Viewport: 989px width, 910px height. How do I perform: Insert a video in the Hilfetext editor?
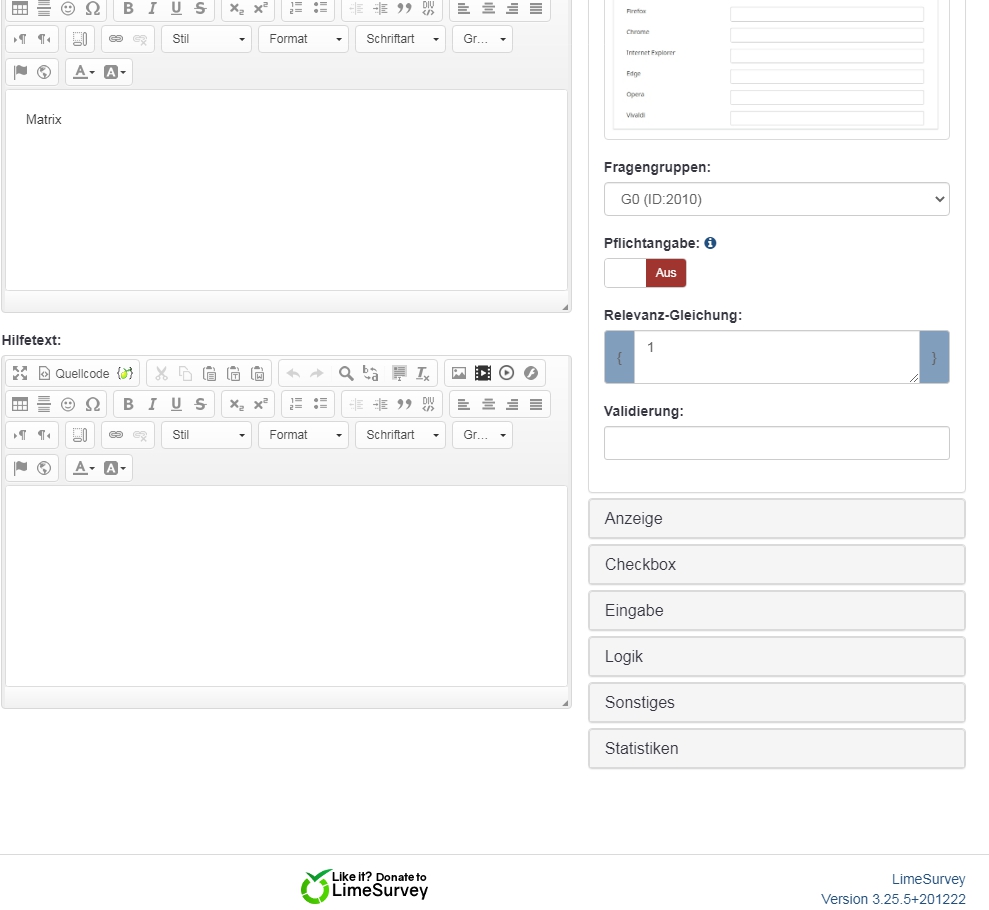(x=483, y=373)
